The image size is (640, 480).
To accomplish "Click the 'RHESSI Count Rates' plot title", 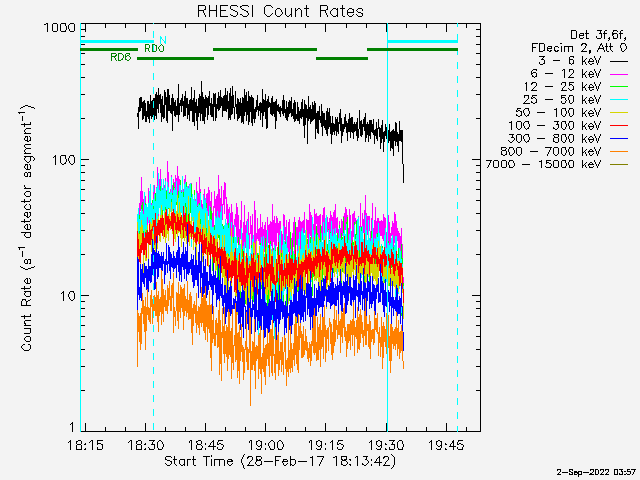I will click(280, 11).
